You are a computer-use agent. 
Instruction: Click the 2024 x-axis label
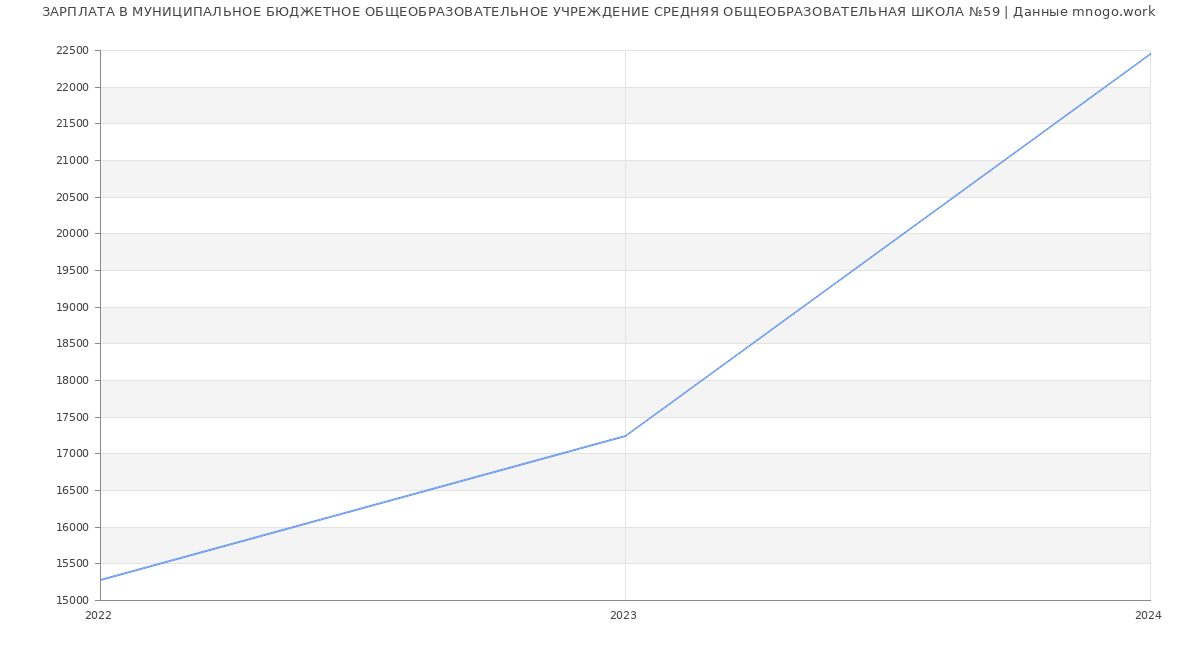point(1148,616)
